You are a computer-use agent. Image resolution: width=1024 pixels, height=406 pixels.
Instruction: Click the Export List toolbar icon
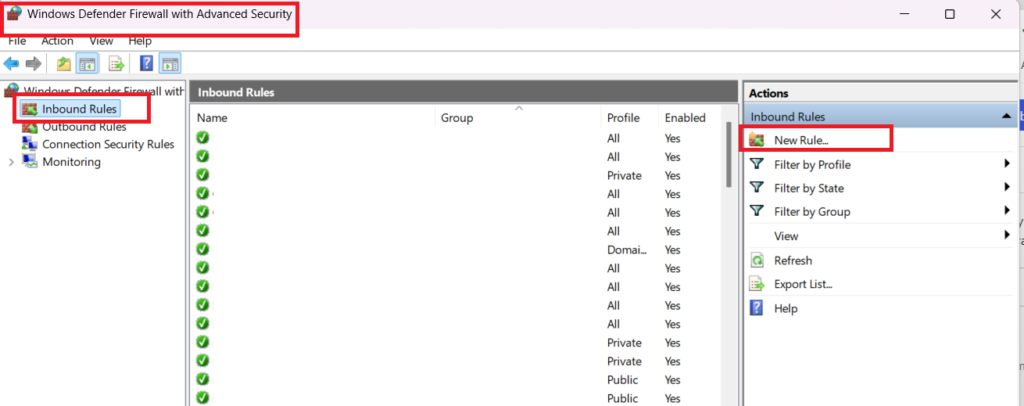[116, 63]
